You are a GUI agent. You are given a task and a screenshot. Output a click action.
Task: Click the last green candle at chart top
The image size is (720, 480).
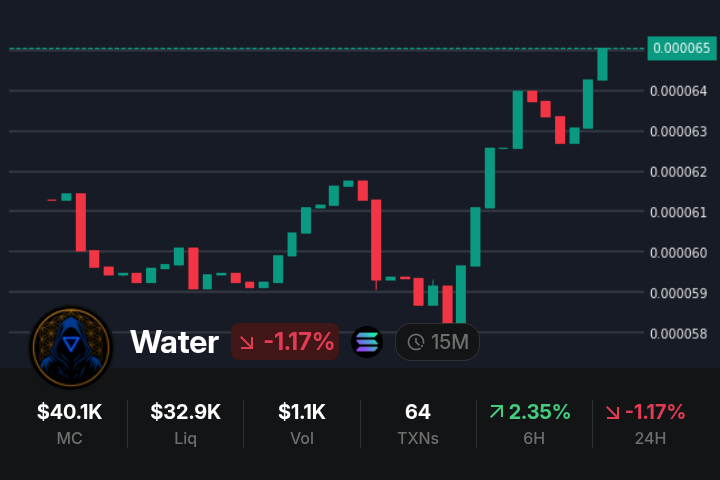[602, 64]
